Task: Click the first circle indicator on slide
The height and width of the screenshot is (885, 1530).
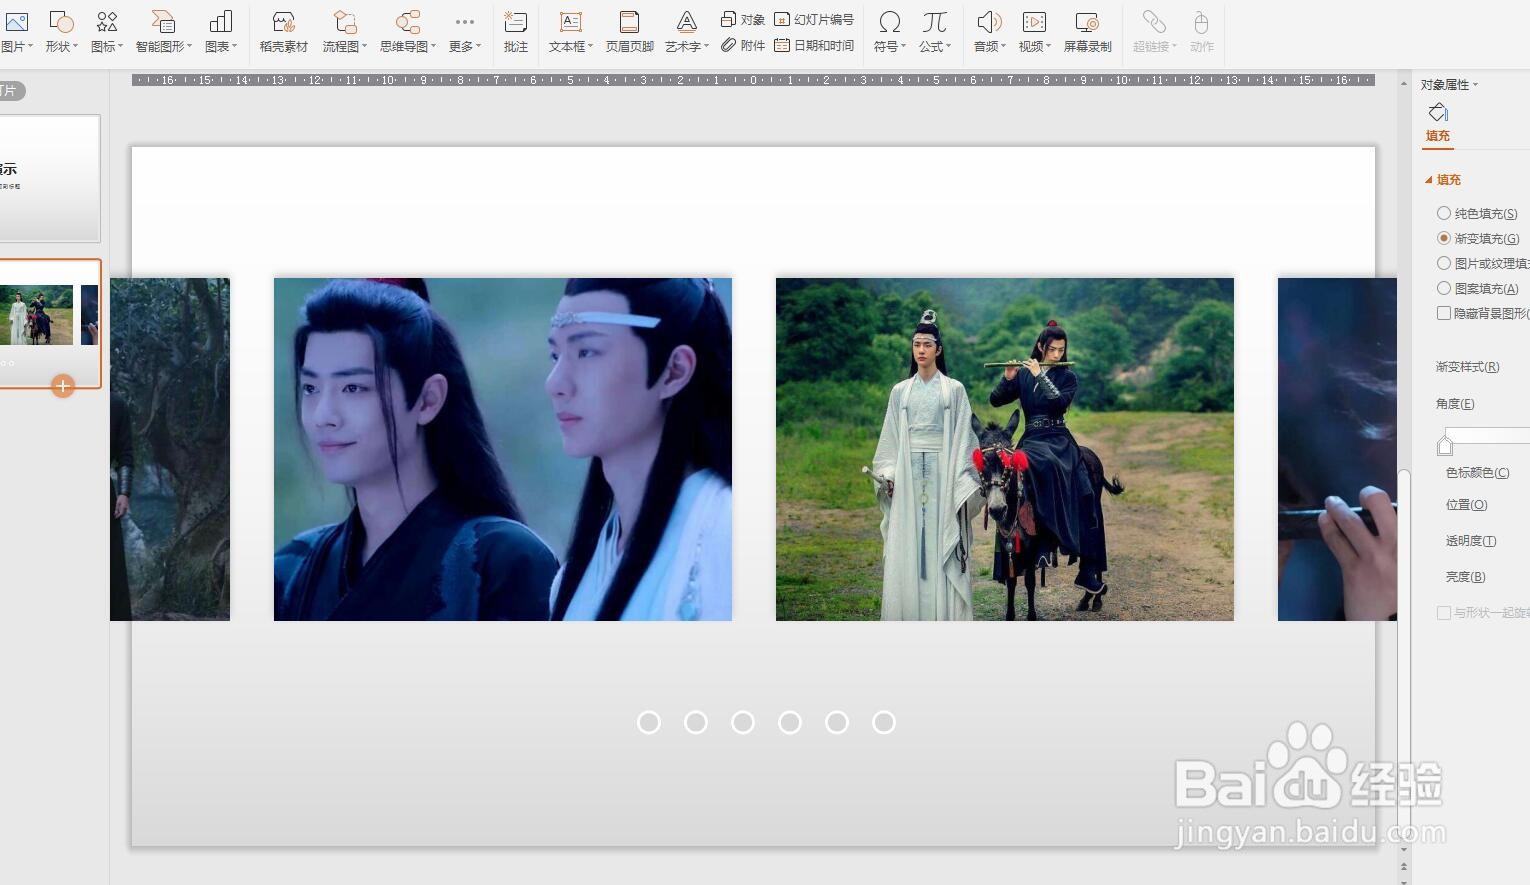Action: pyautogui.click(x=649, y=722)
